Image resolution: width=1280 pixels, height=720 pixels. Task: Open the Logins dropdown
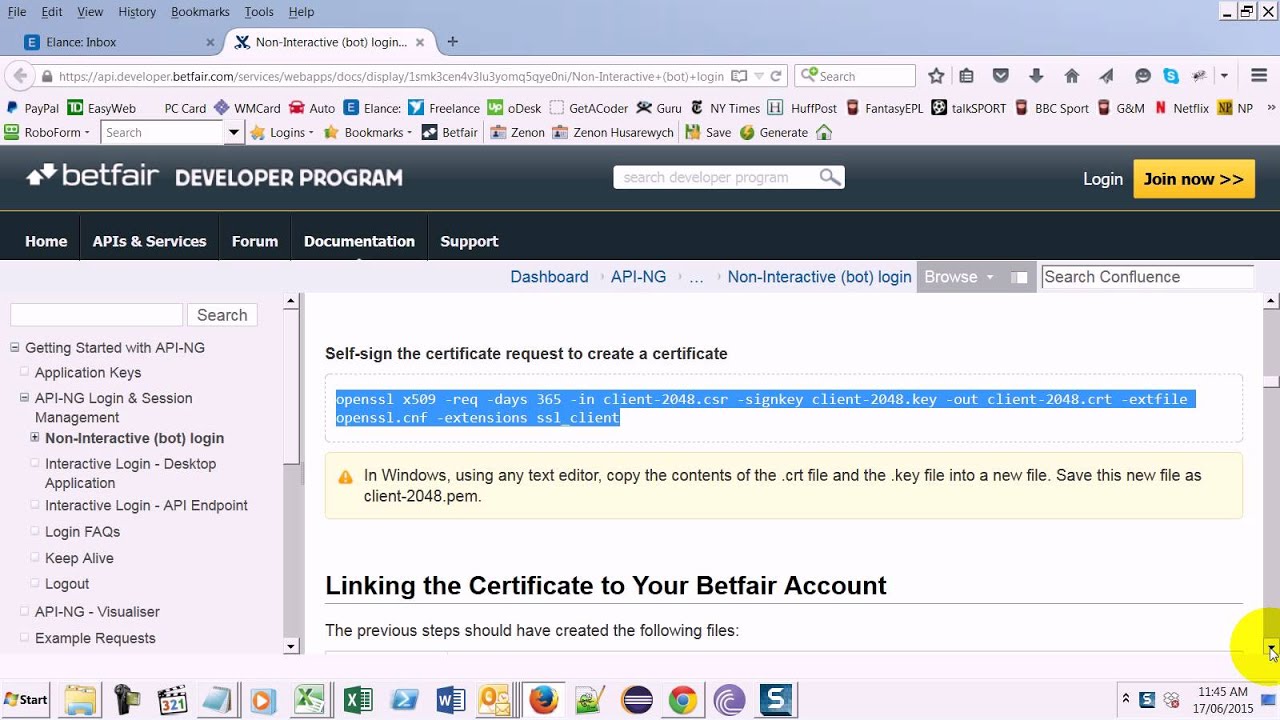(x=281, y=132)
